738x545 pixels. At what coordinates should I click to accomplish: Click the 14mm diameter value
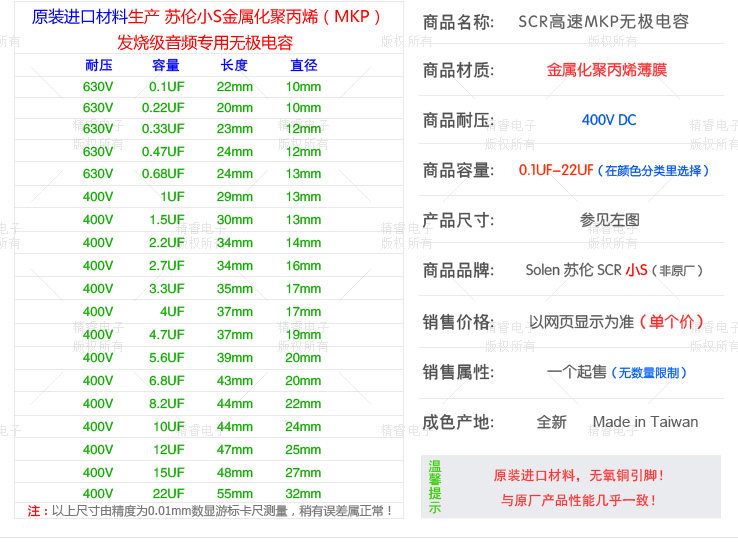point(303,243)
